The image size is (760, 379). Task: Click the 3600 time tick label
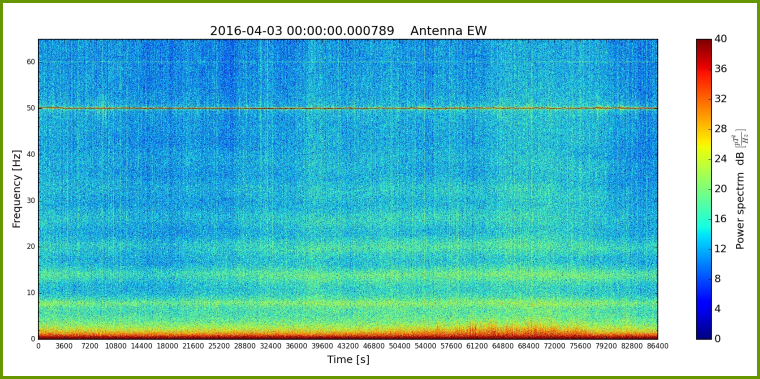click(x=64, y=346)
